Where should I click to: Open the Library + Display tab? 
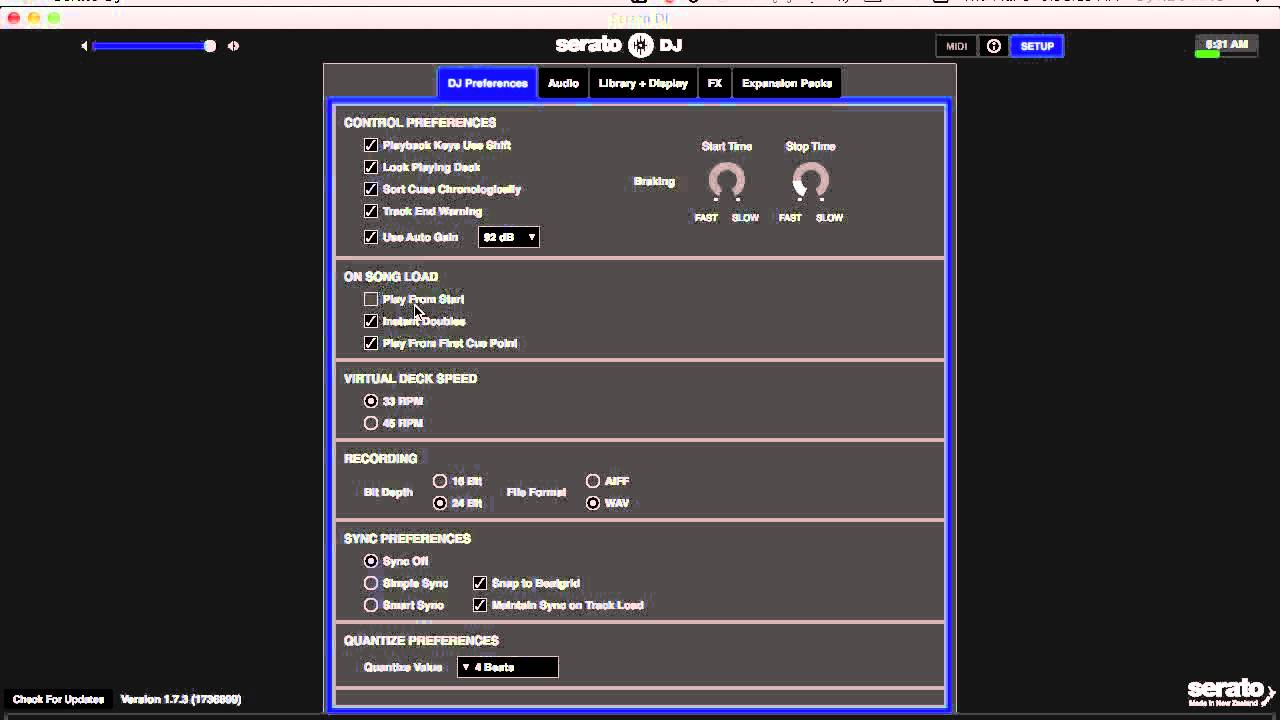pyautogui.click(x=643, y=84)
